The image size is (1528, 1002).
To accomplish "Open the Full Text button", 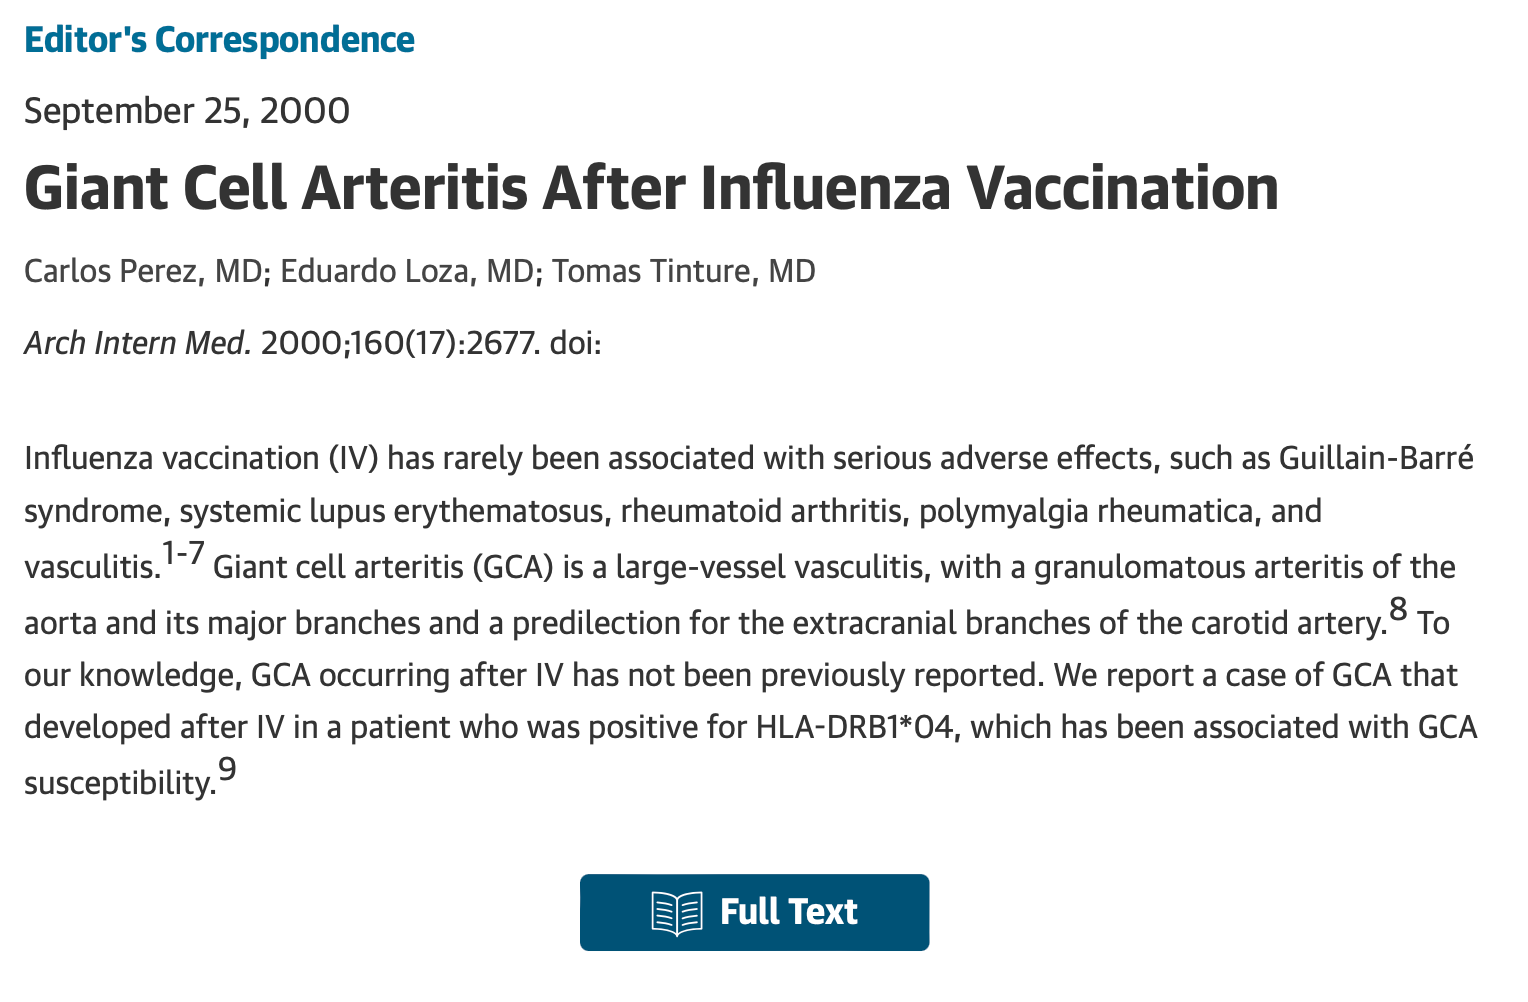I will [754, 912].
